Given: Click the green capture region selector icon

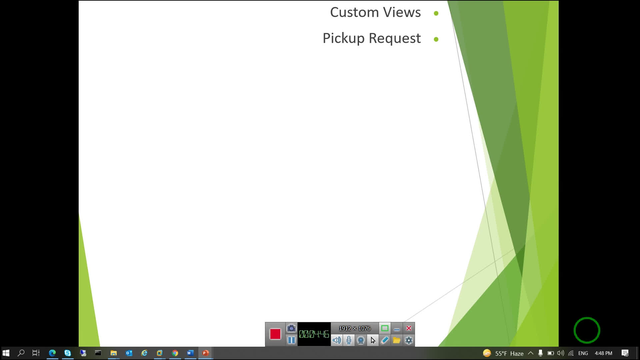Looking at the screenshot, I should tap(384, 328).
